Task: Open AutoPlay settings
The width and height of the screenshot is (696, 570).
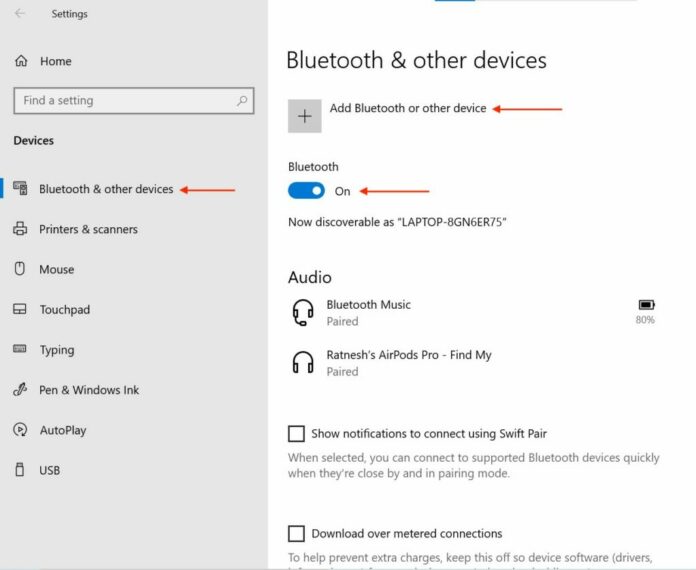Action: click(x=63, y=430)
